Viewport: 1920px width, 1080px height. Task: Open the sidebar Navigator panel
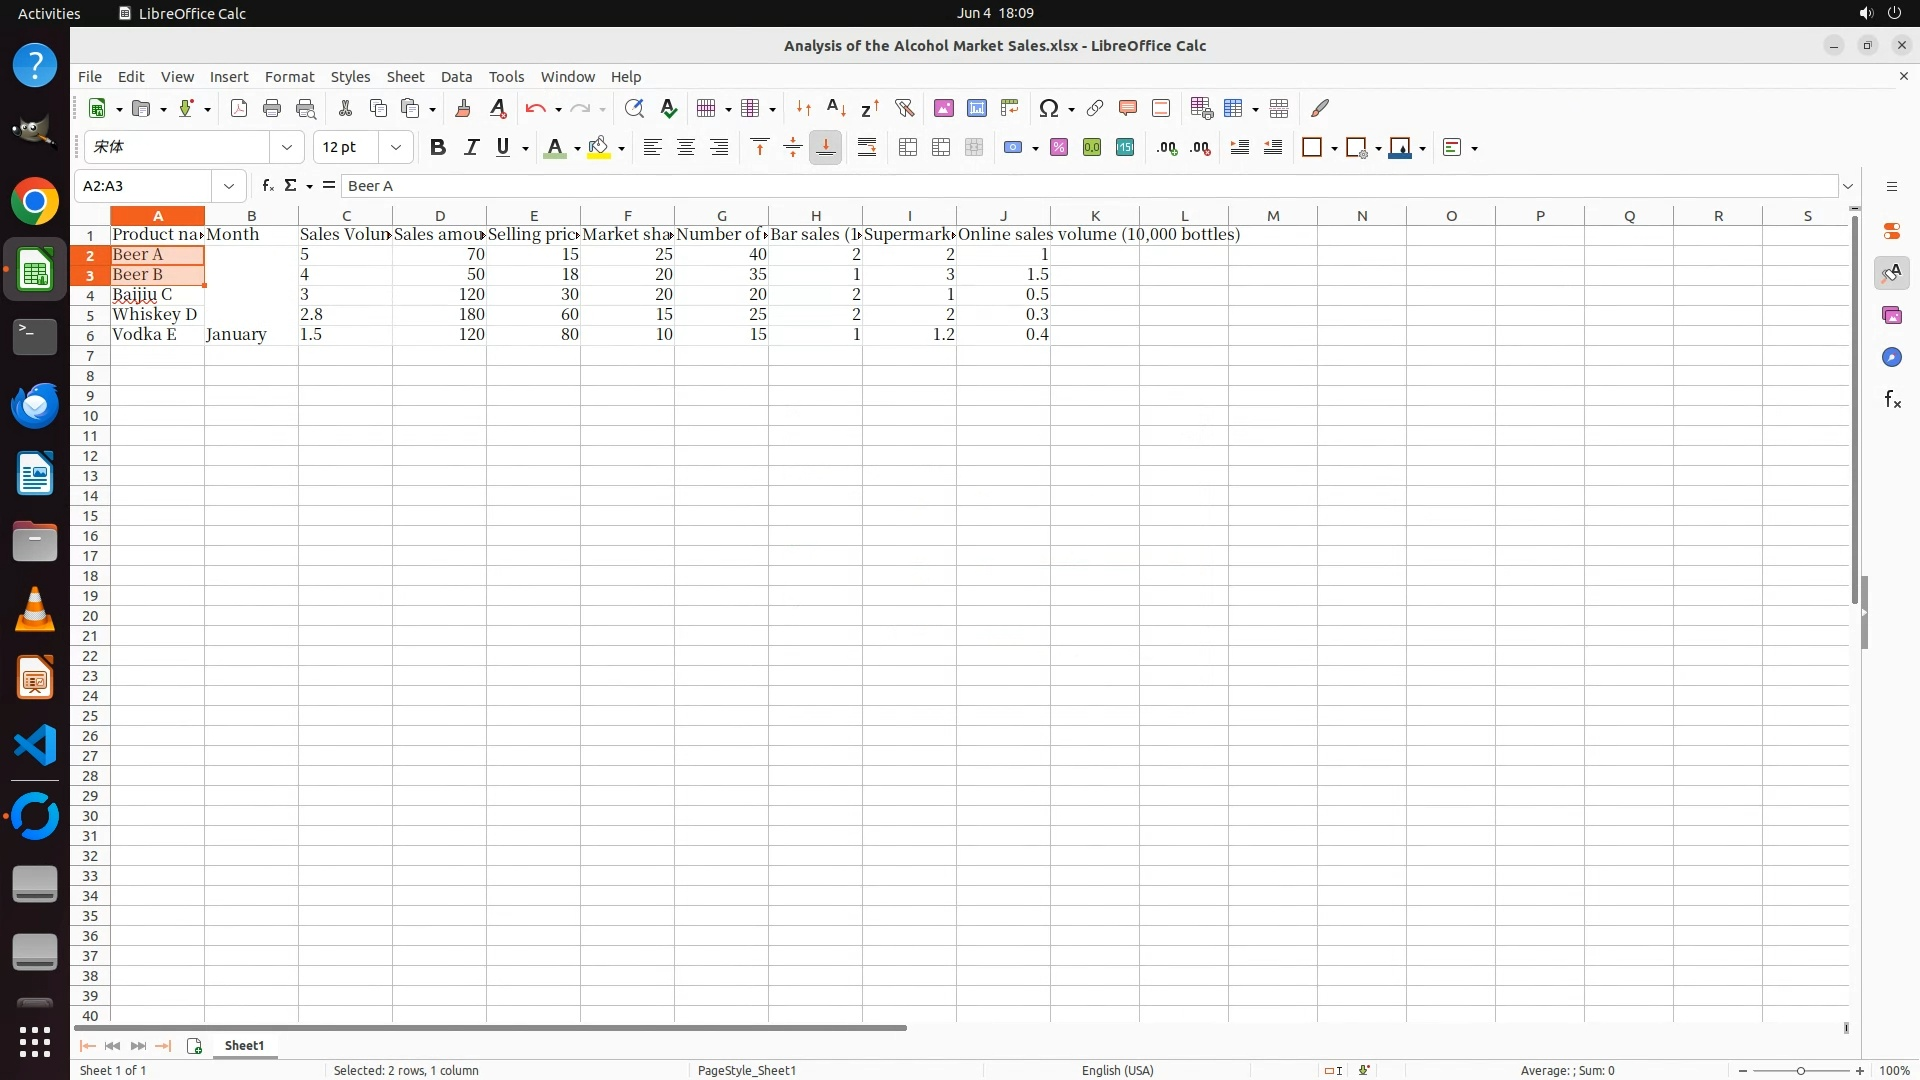coord(1891,357)
